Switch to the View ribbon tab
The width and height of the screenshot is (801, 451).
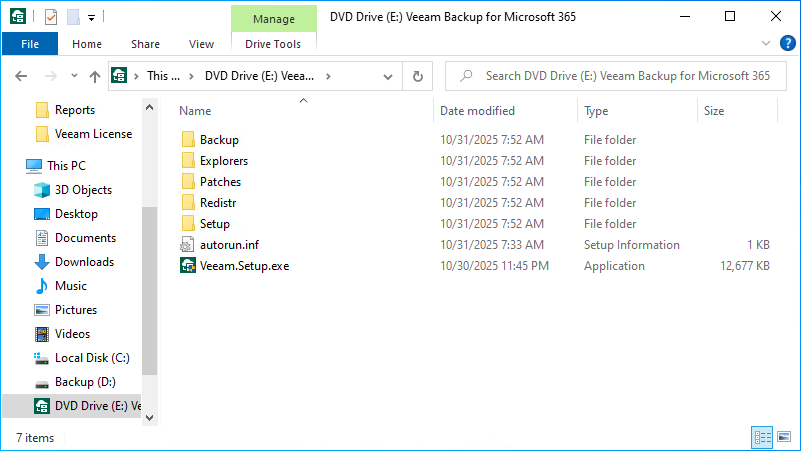201,44
